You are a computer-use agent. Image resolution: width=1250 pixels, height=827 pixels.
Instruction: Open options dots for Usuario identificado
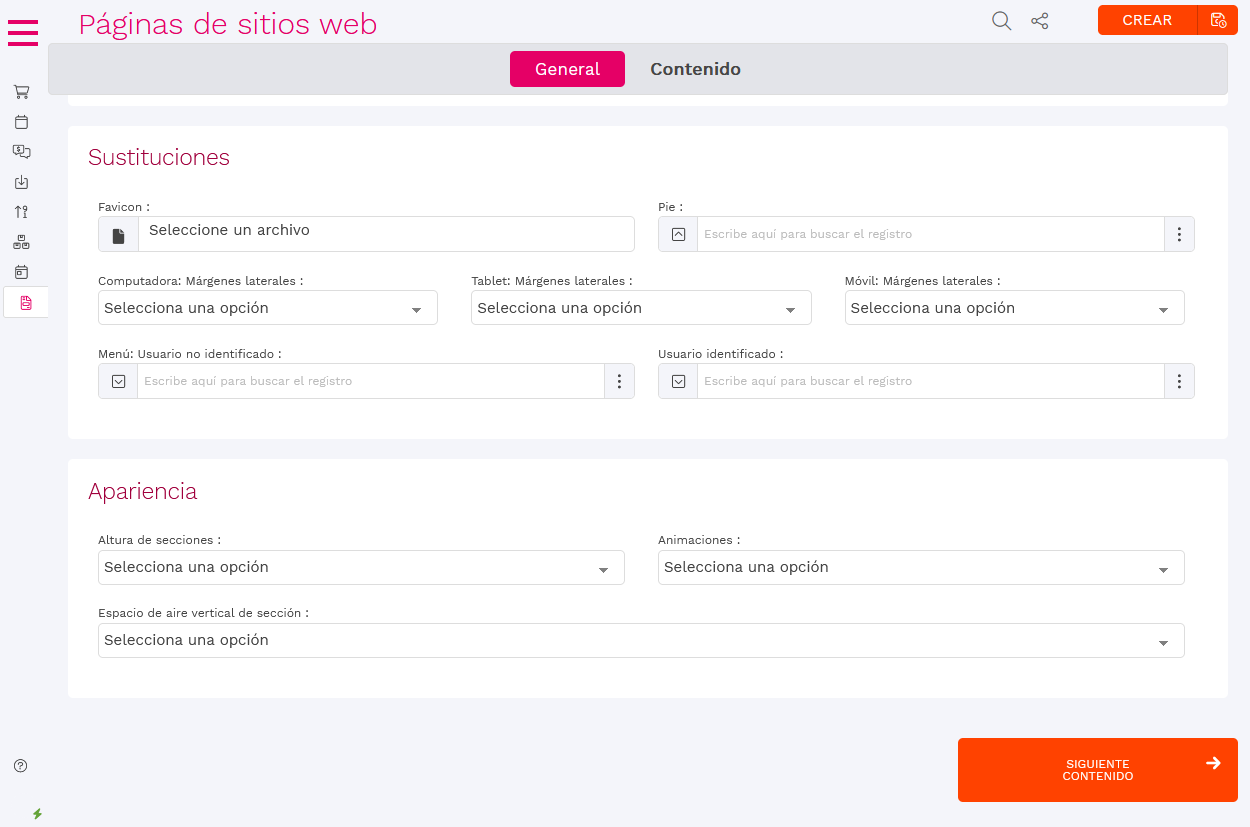pos(1179,381)
